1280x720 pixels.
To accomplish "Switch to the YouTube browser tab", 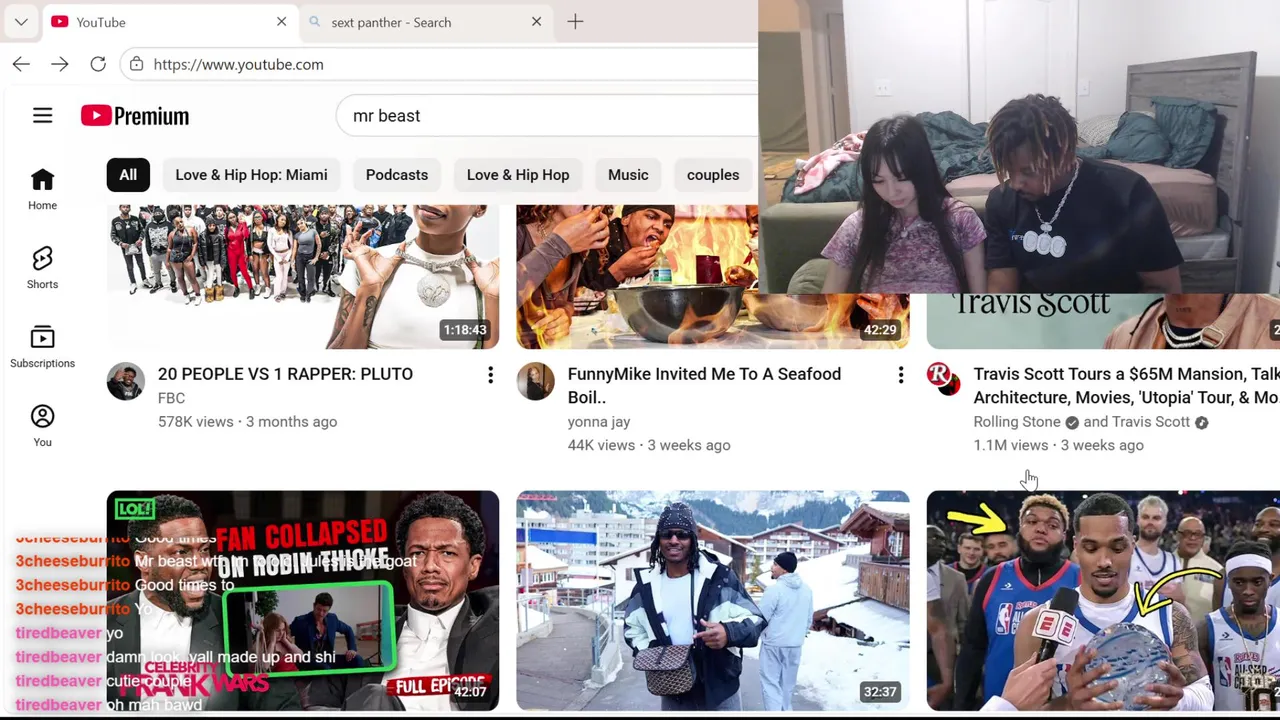I will point(170,22).
